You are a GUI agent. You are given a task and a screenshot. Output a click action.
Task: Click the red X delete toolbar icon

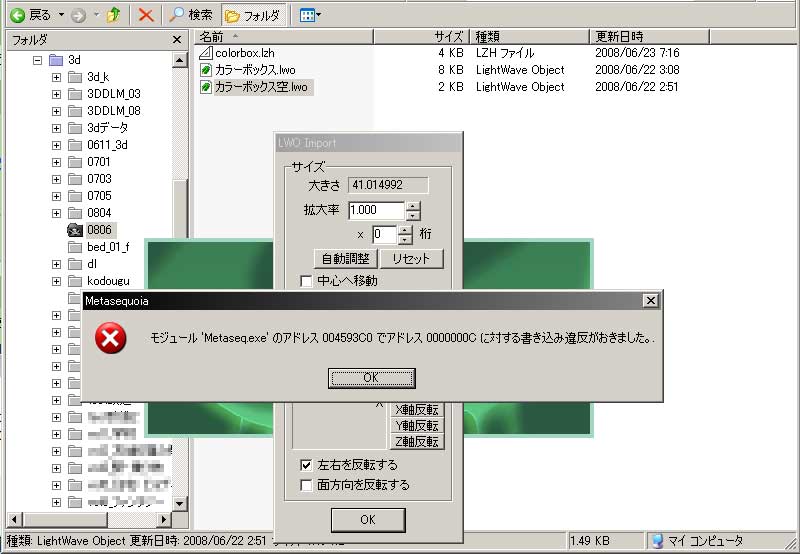(146, 15)
